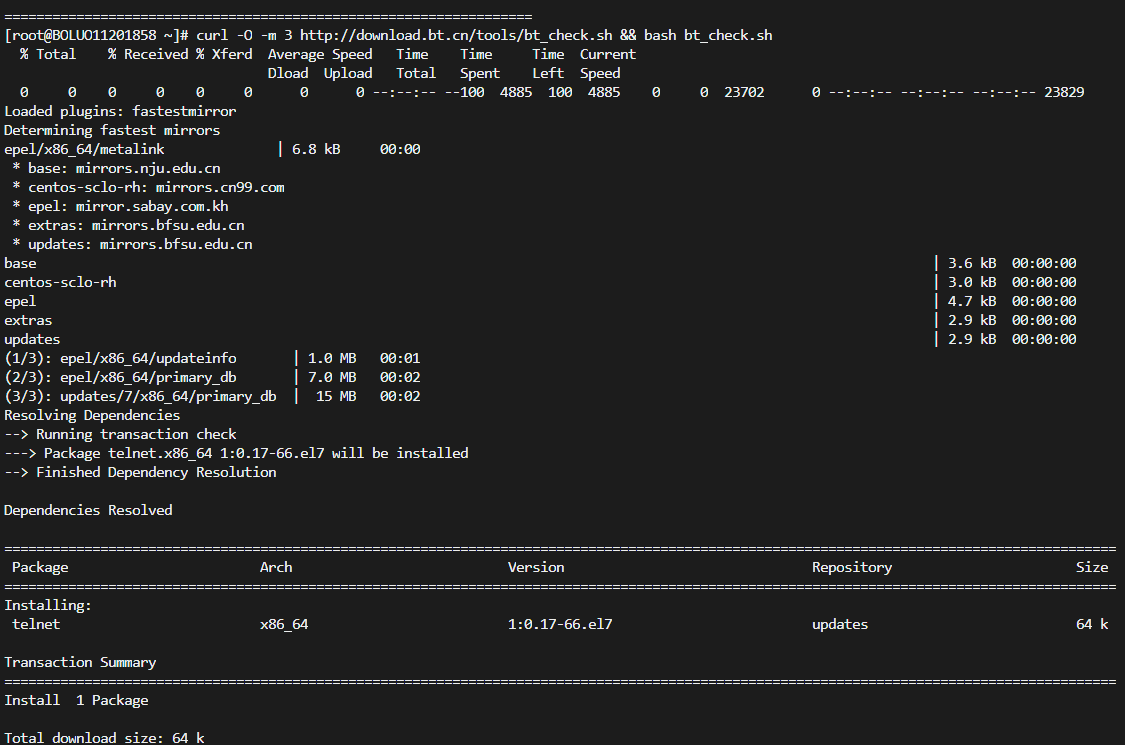The image size is (1125, 745).
Task: Select the centos-sclo-rh mirror 'mirrors.cn99.com'
Action: pos(220,187)
